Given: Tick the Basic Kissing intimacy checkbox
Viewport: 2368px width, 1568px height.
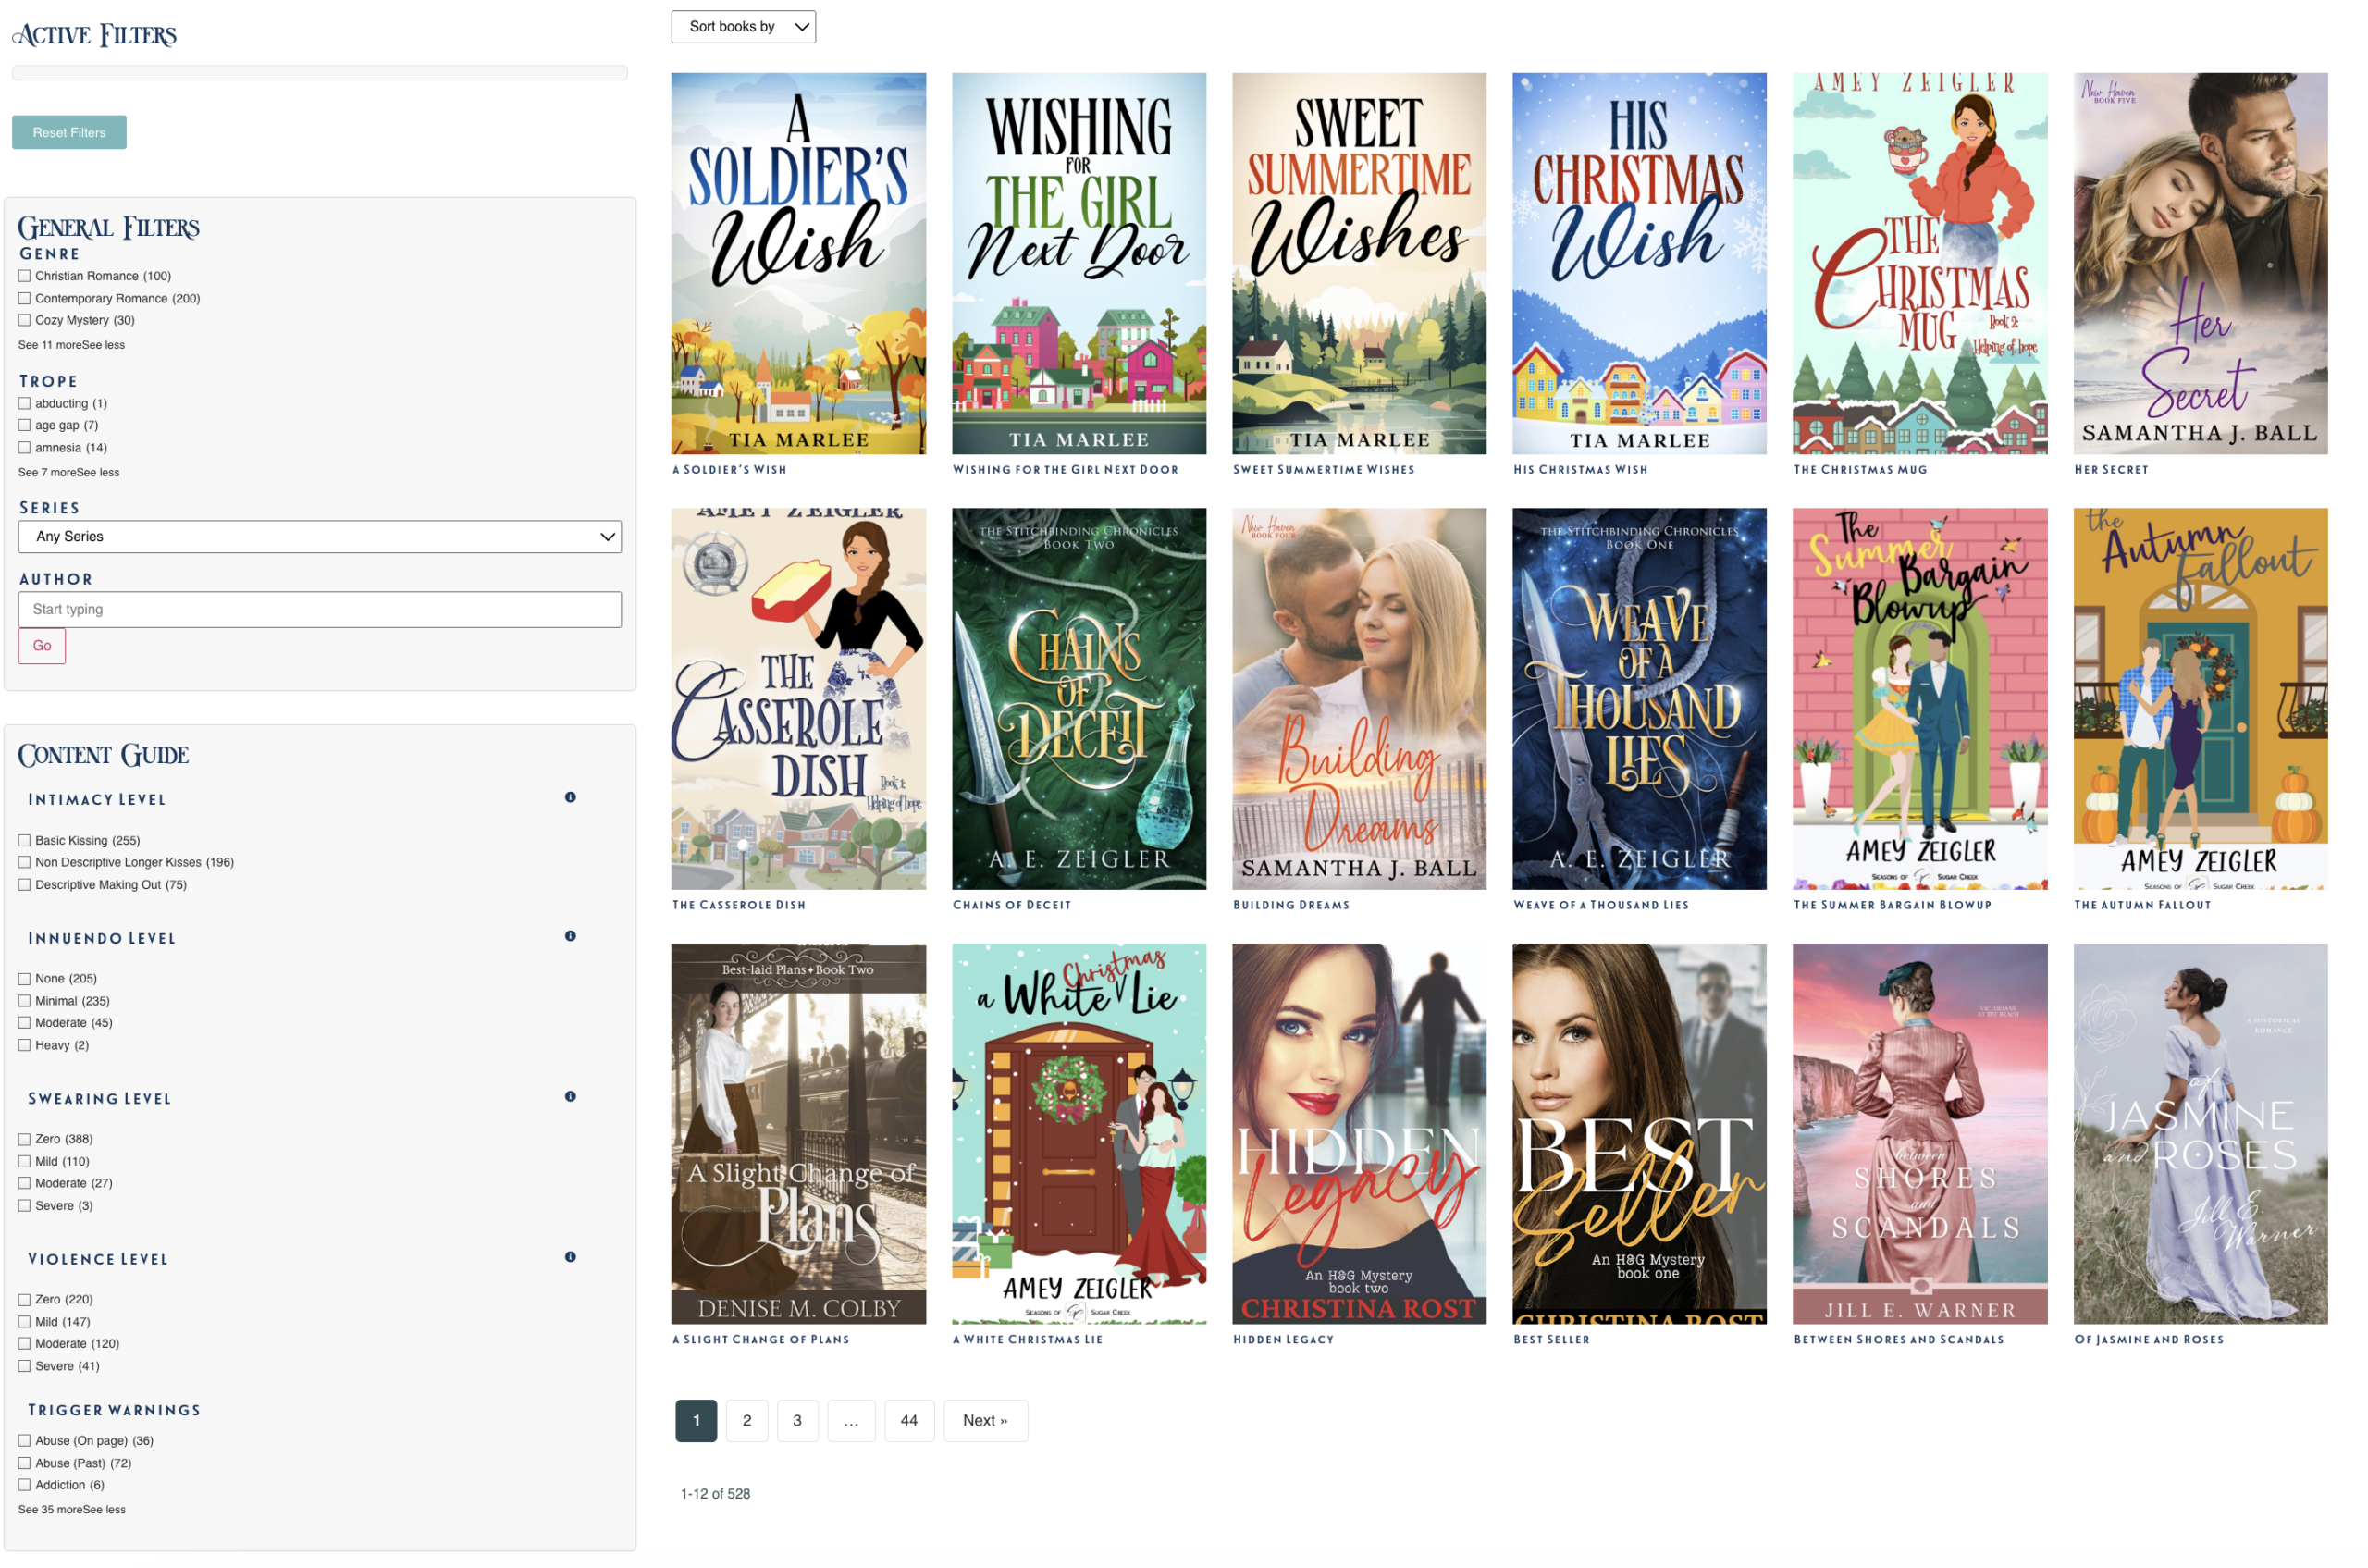Looking at the screenshot, I should [x=24, y=840].
